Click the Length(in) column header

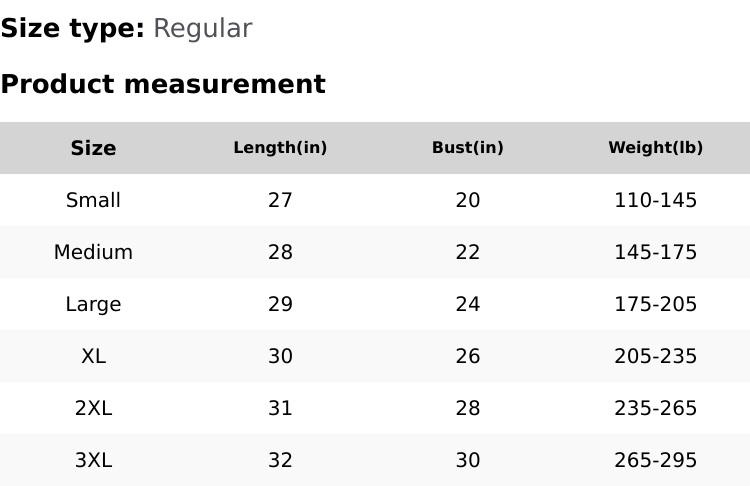coord(280,148)
